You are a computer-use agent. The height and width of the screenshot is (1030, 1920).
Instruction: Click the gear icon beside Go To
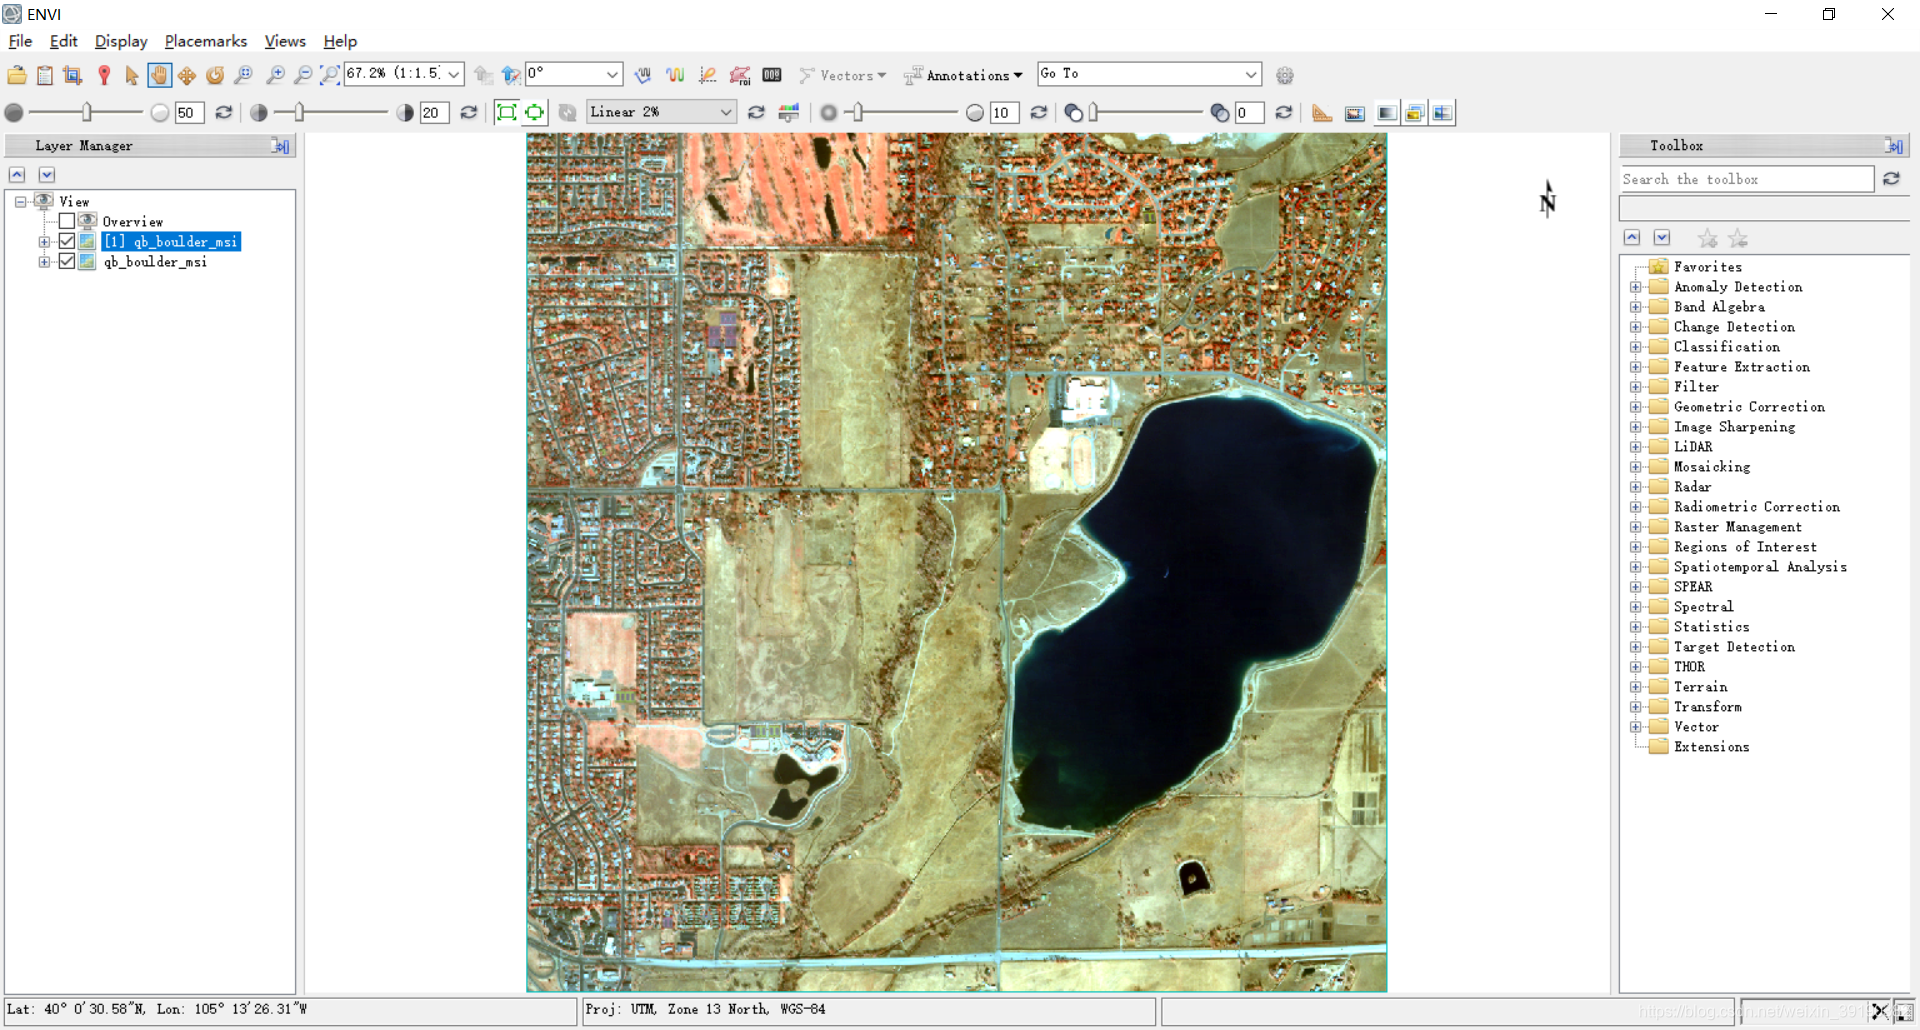(1285, 75)
